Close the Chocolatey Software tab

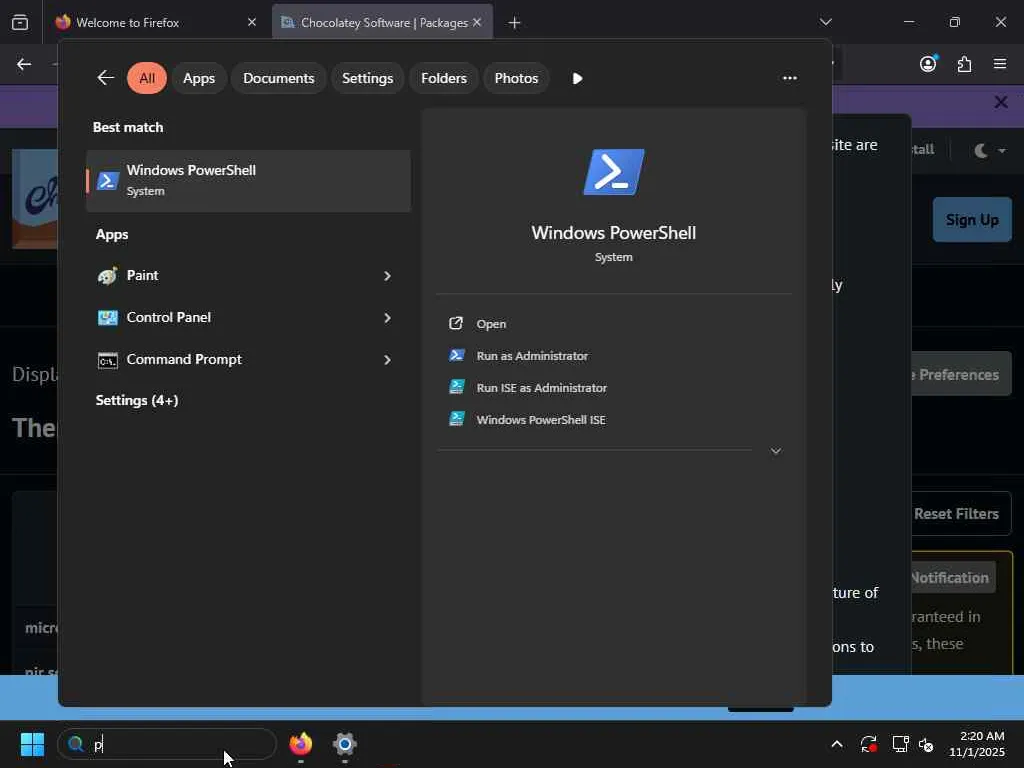point(477,22)
